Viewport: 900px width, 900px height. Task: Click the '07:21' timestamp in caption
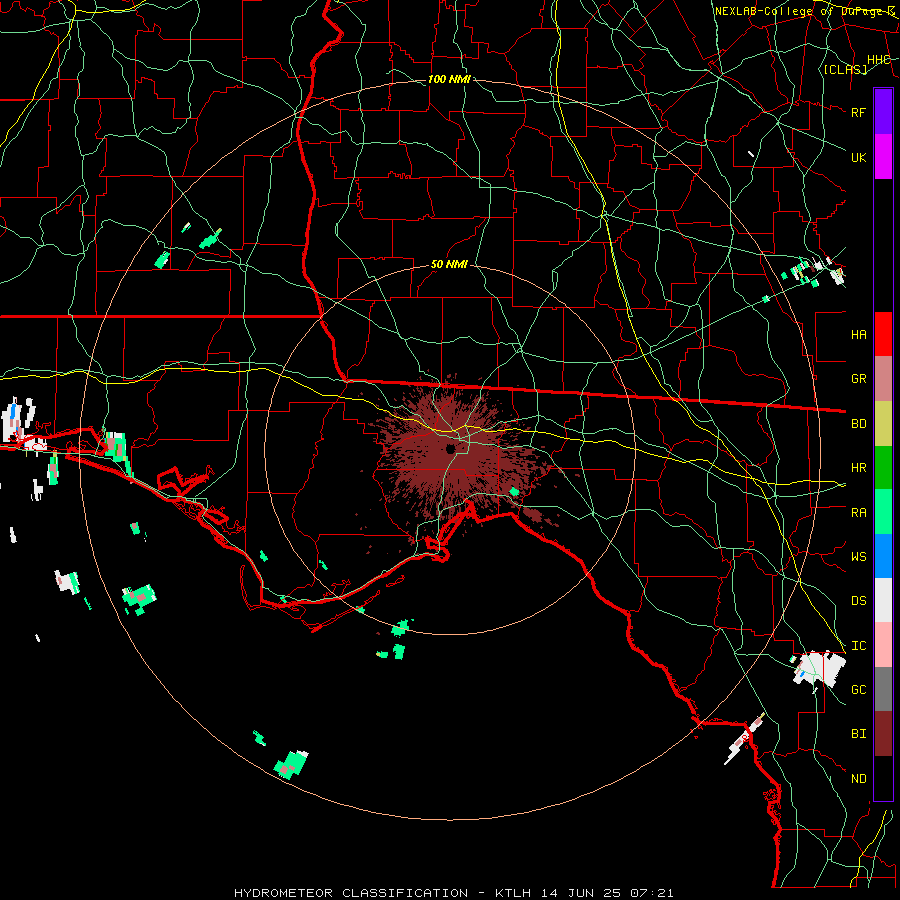point(651,893)
